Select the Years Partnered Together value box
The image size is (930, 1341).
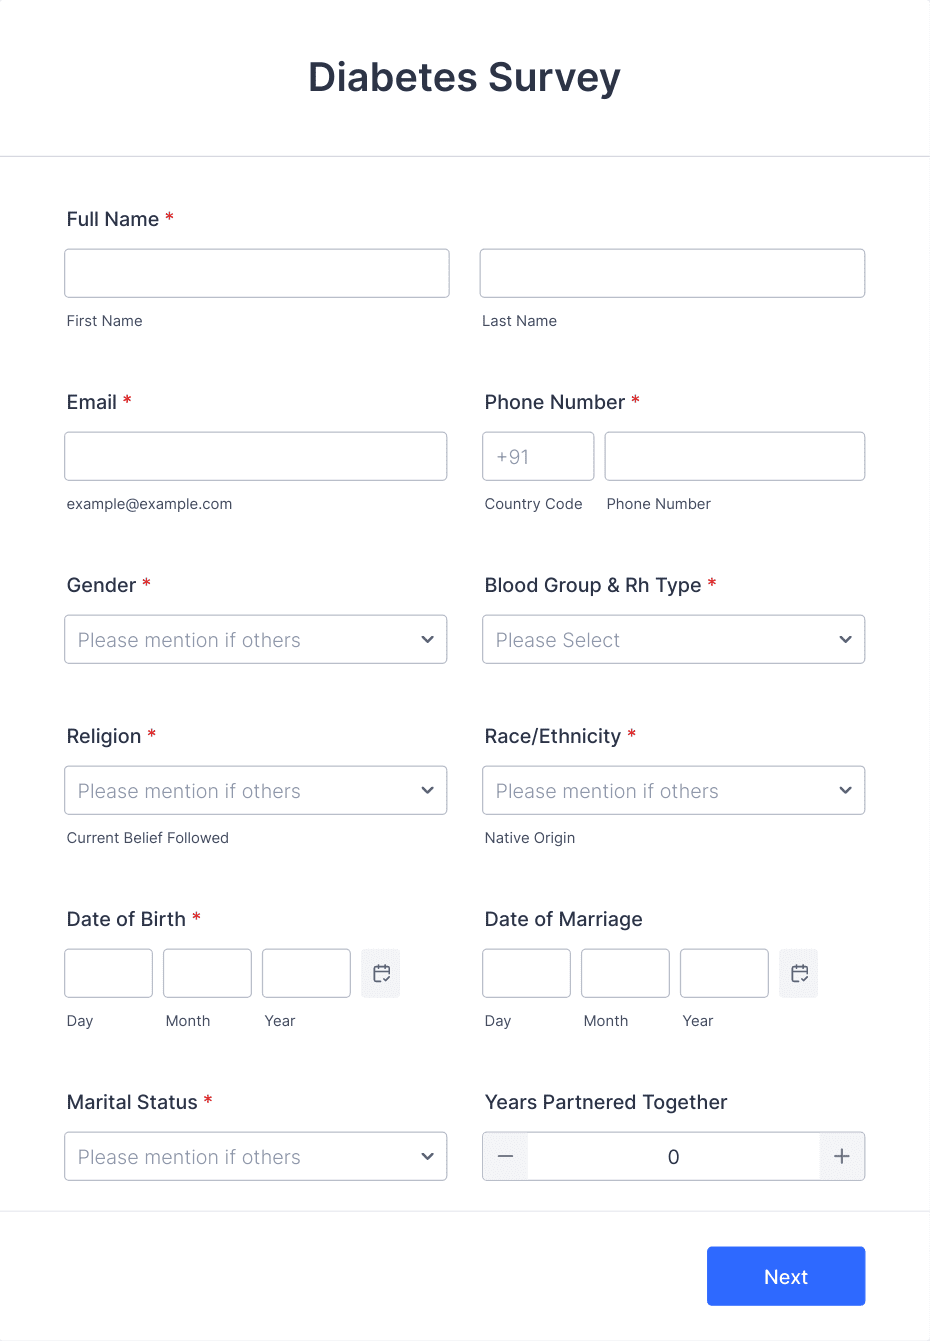pos(673,1156)
